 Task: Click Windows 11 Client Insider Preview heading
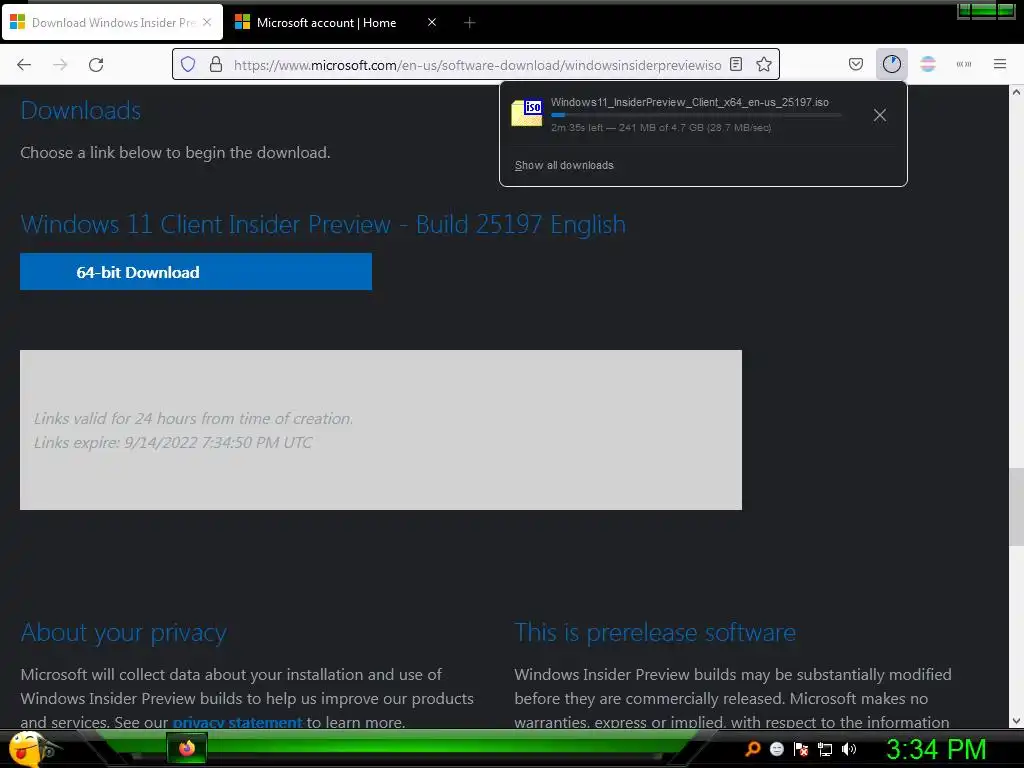[323, 224]
